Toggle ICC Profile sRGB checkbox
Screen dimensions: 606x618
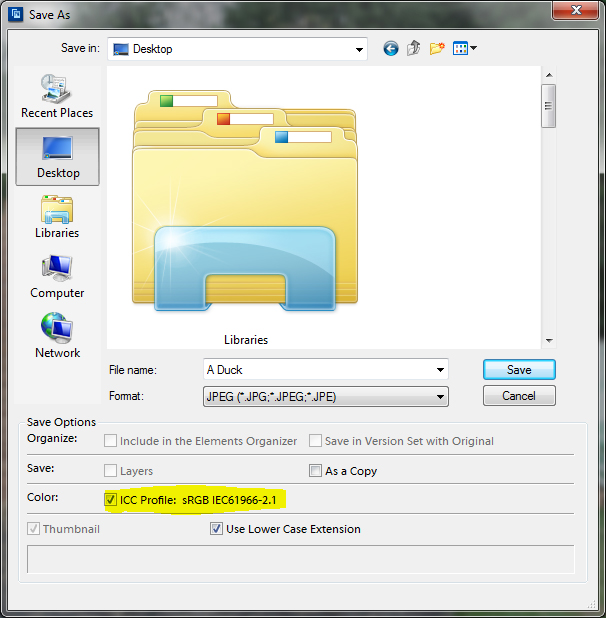(110, 500)
